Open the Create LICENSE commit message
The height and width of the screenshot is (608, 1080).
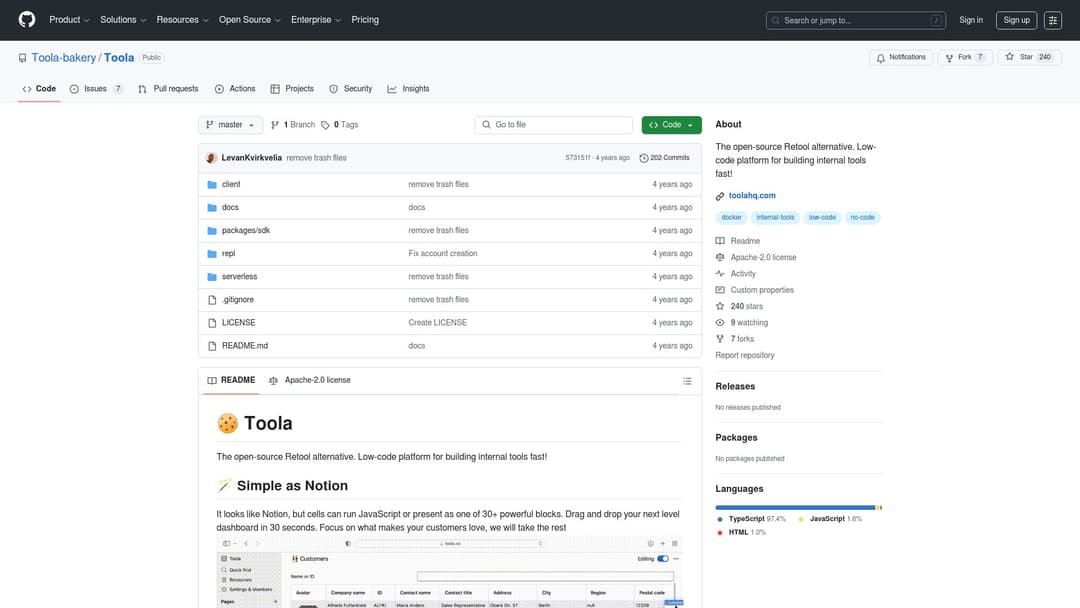point(437,323)
